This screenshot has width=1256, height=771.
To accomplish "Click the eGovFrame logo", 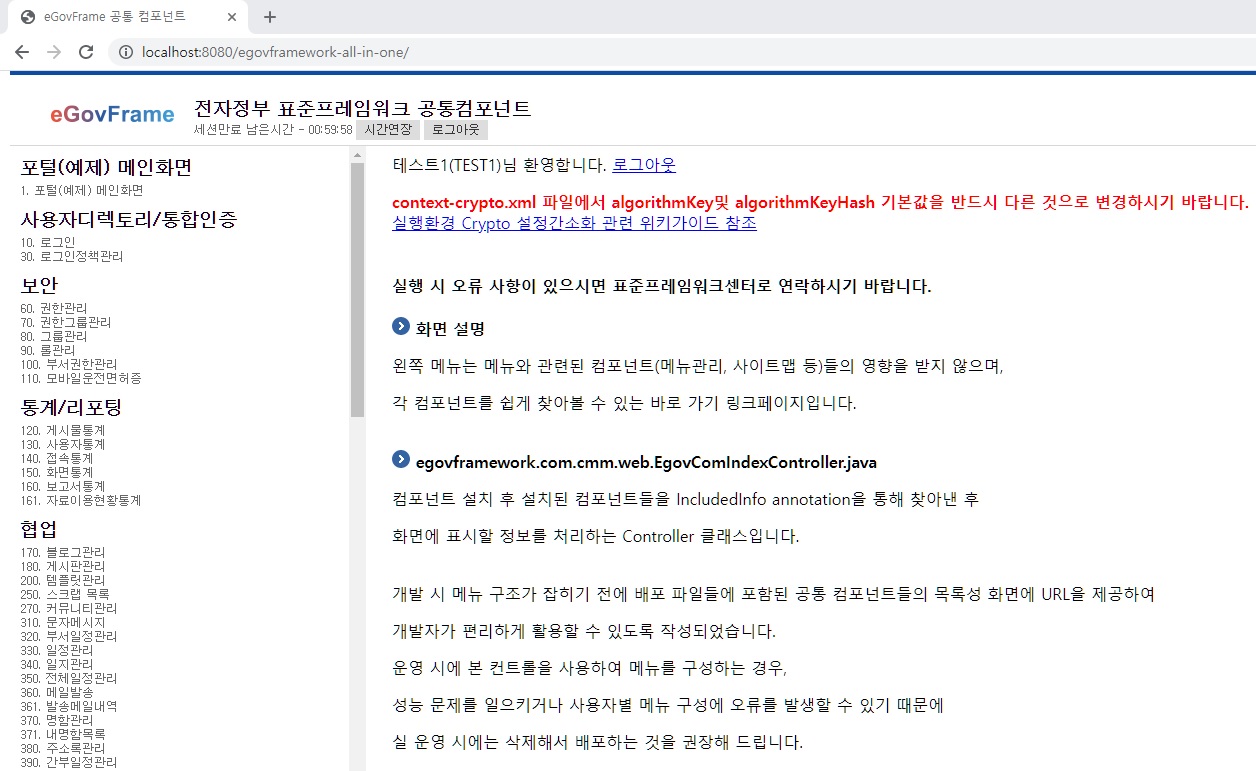I will [112, 114].
